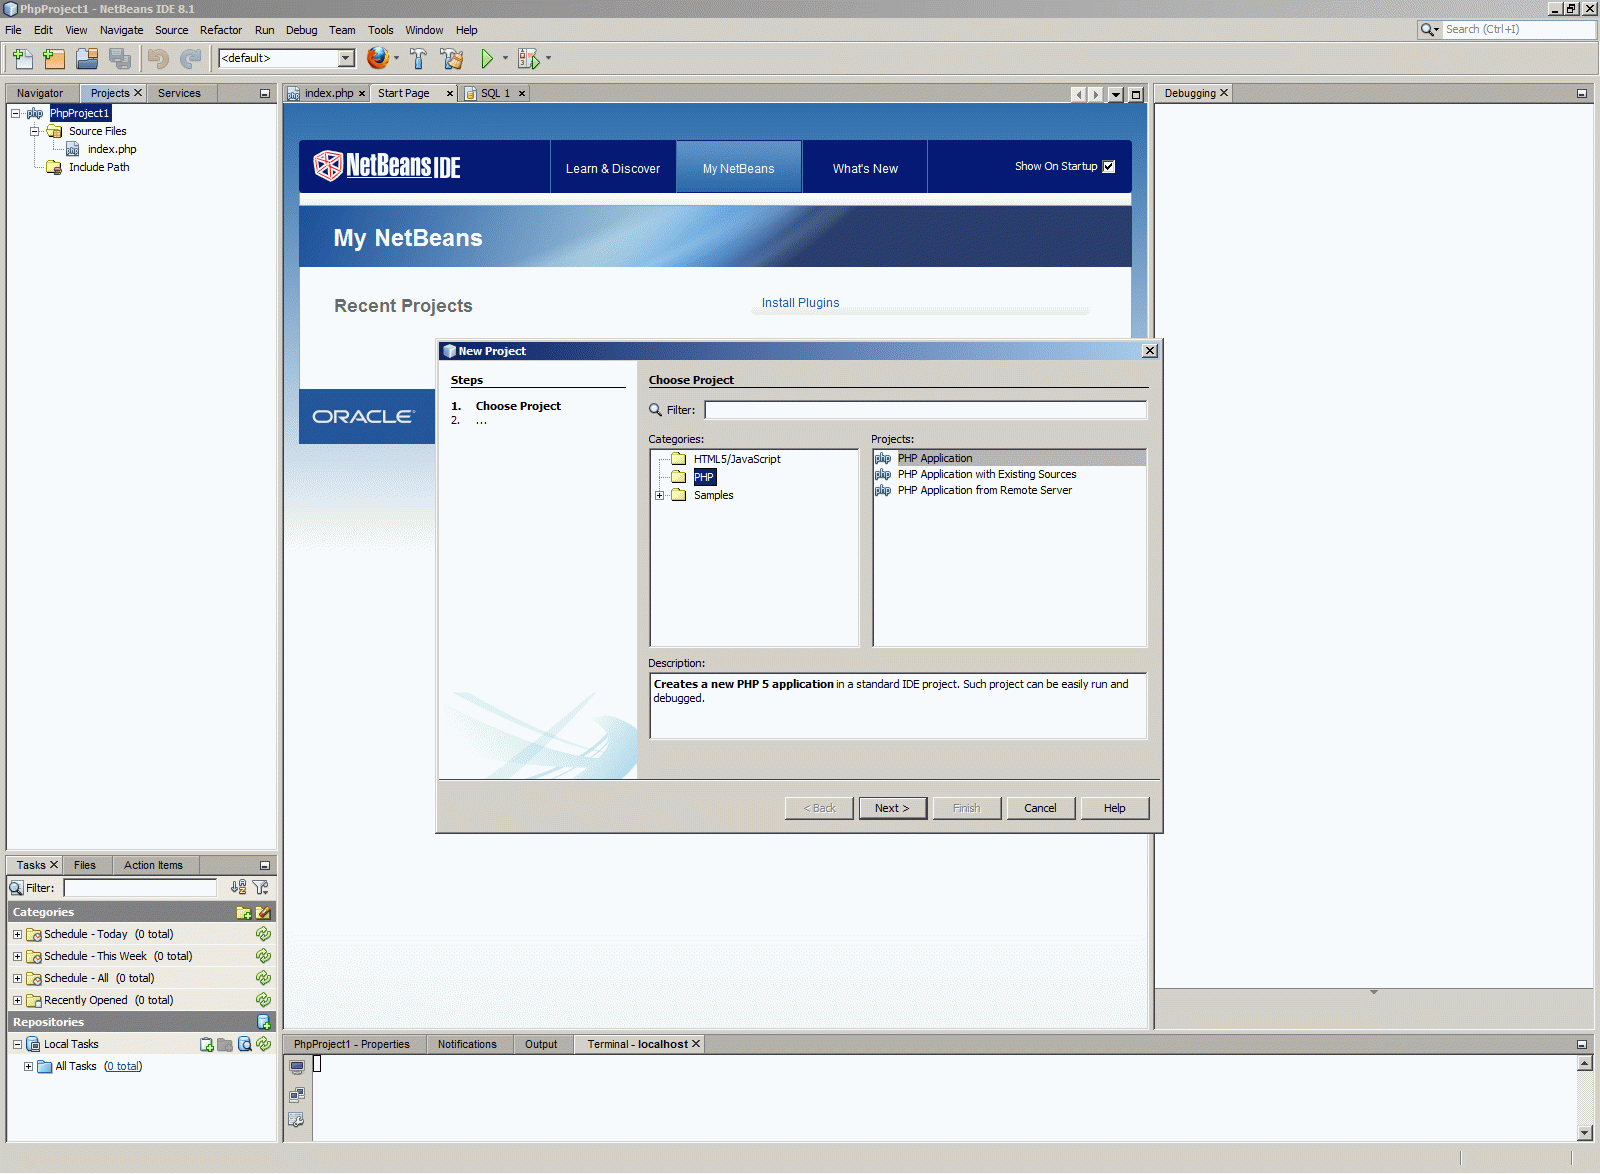Select the HTML5/JavaScript category
Image resolution: width=1600 pixels, height=1174 pixels.
[x=737, y=459]
